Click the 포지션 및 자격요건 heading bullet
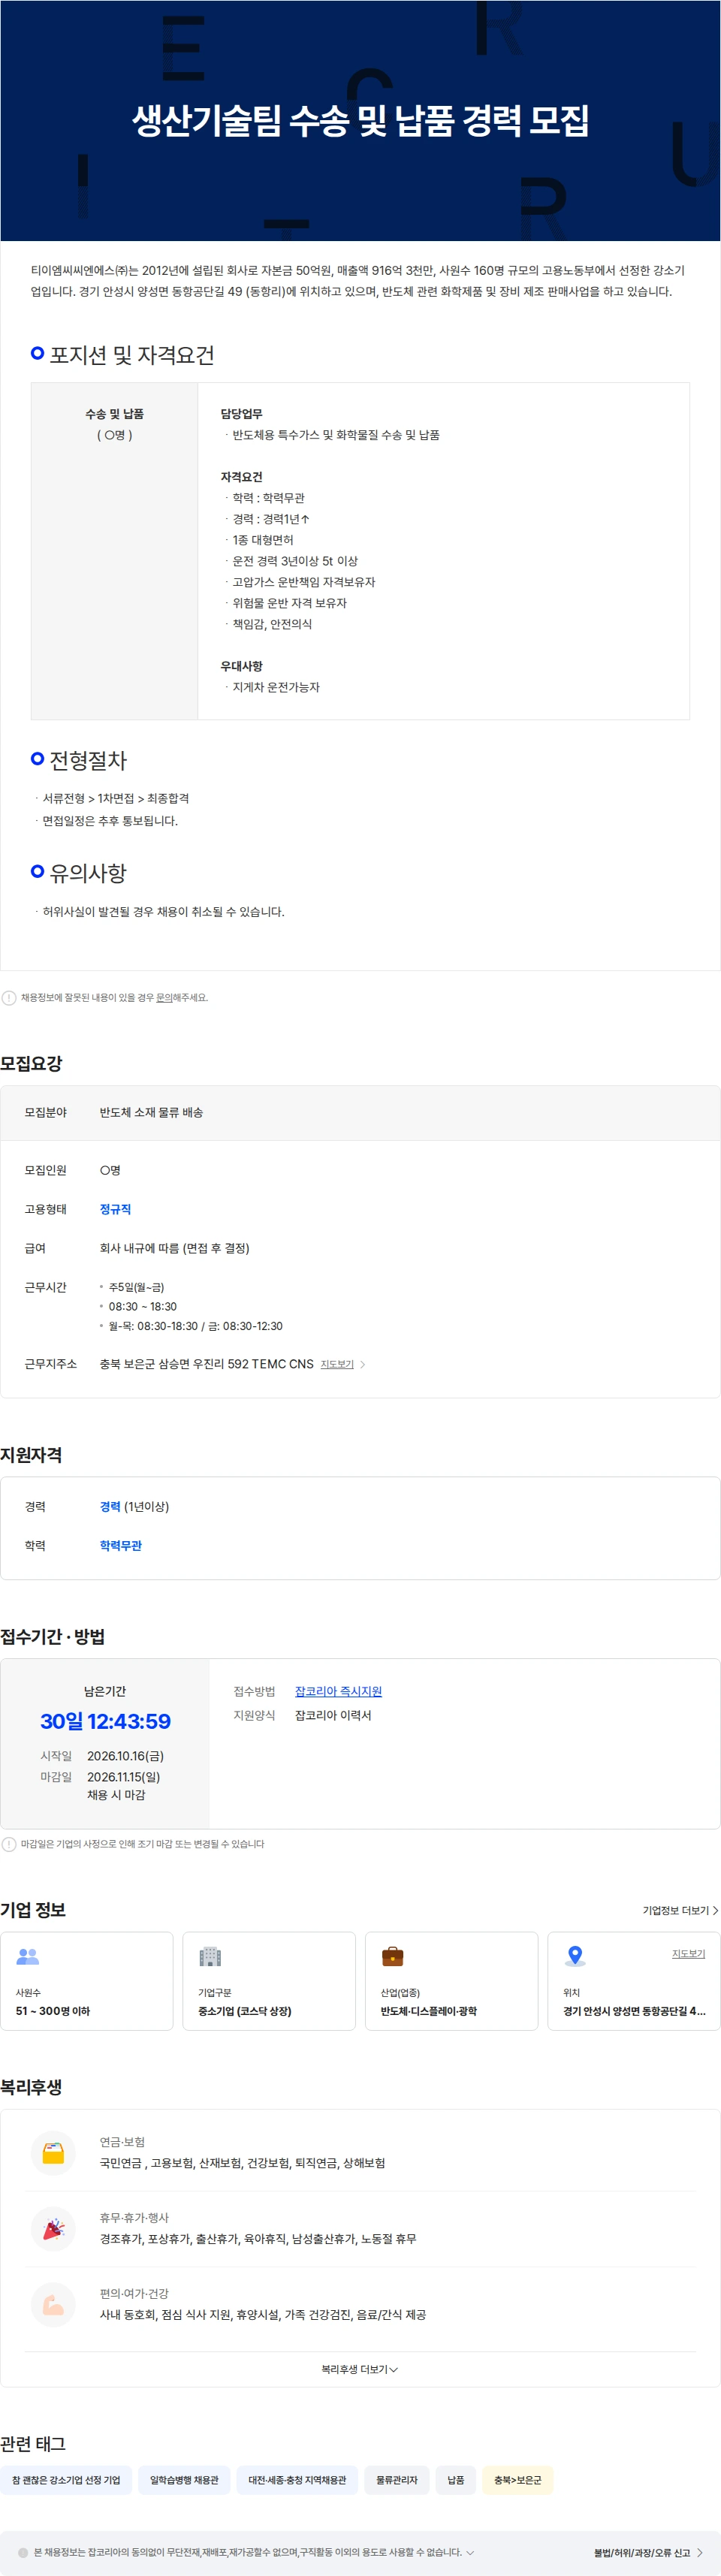The image size is (721, 2576). click(x=38, y=353)
